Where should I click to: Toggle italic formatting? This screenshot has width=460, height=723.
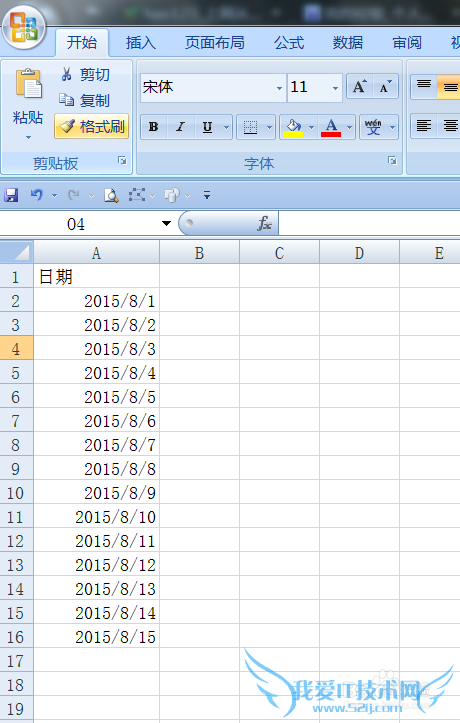[x=180, y=127]
